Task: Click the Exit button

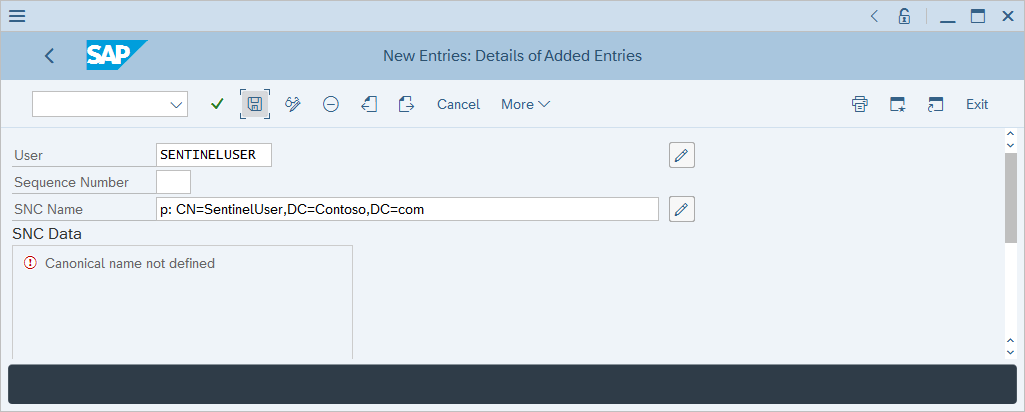Action: tap(976, 104)
